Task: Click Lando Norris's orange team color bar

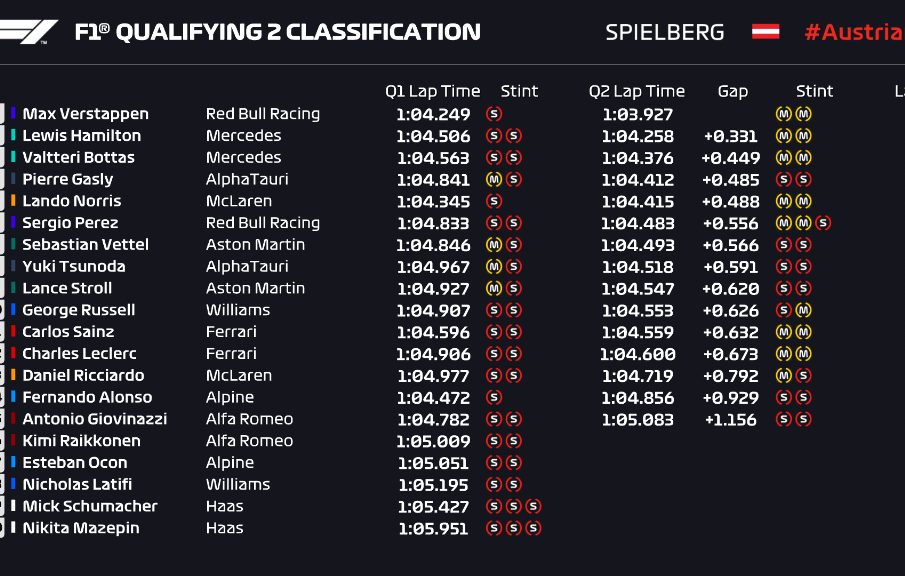Action: (x=14, y=201)
